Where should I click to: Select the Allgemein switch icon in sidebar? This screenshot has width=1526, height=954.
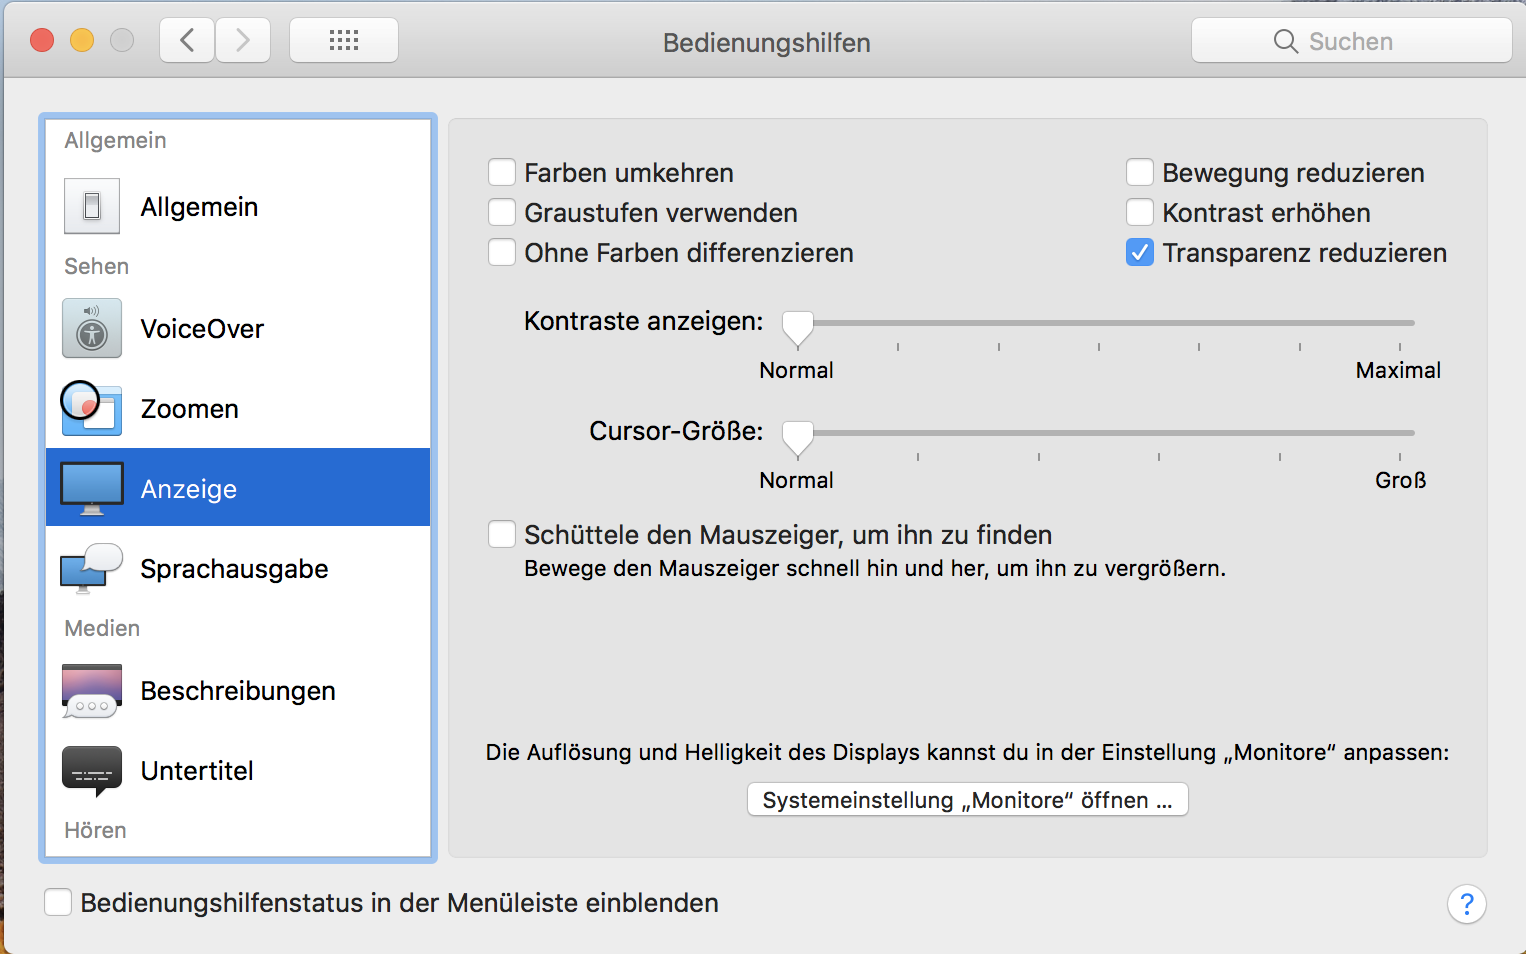point(92,206)
